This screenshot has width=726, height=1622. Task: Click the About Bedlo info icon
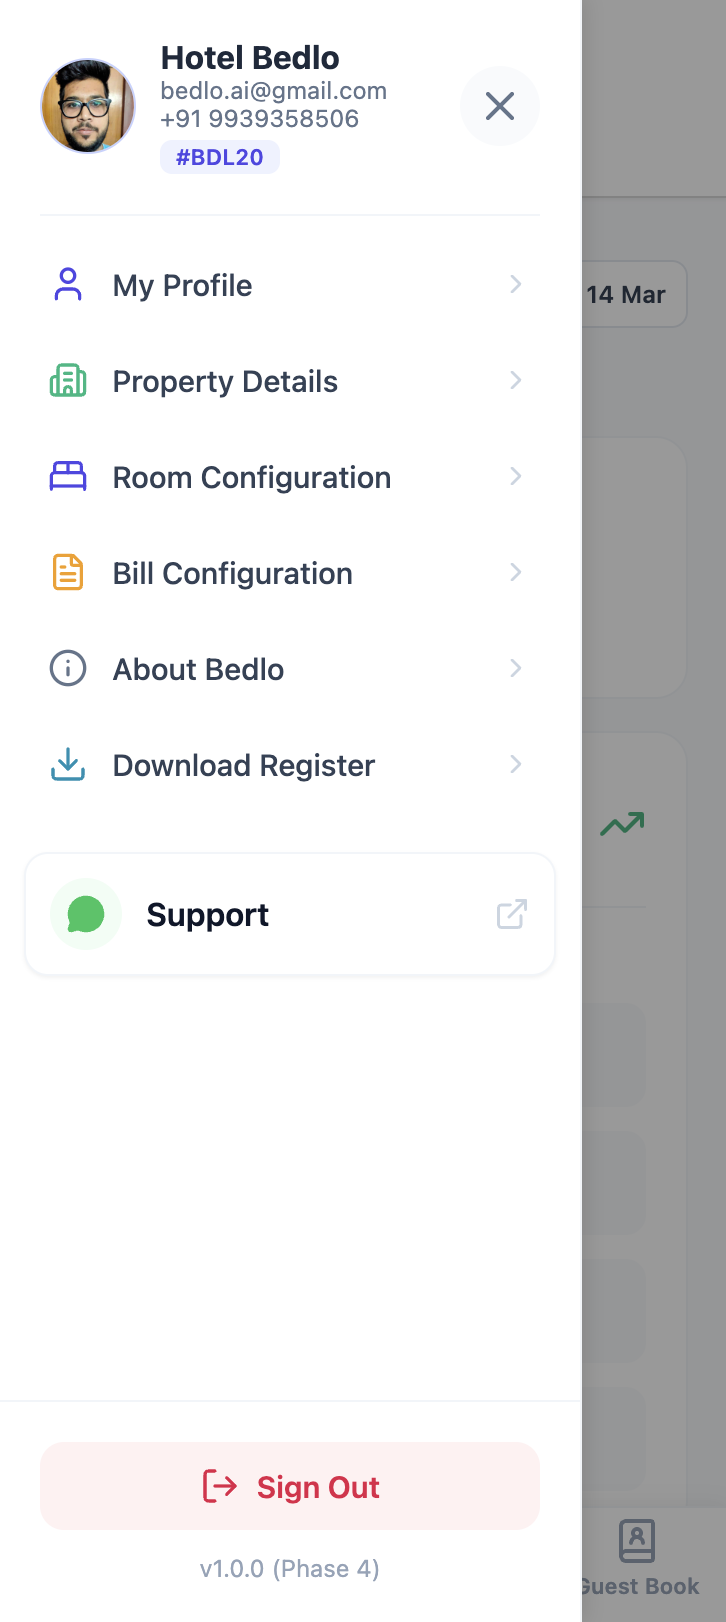[x=68, y=669]
